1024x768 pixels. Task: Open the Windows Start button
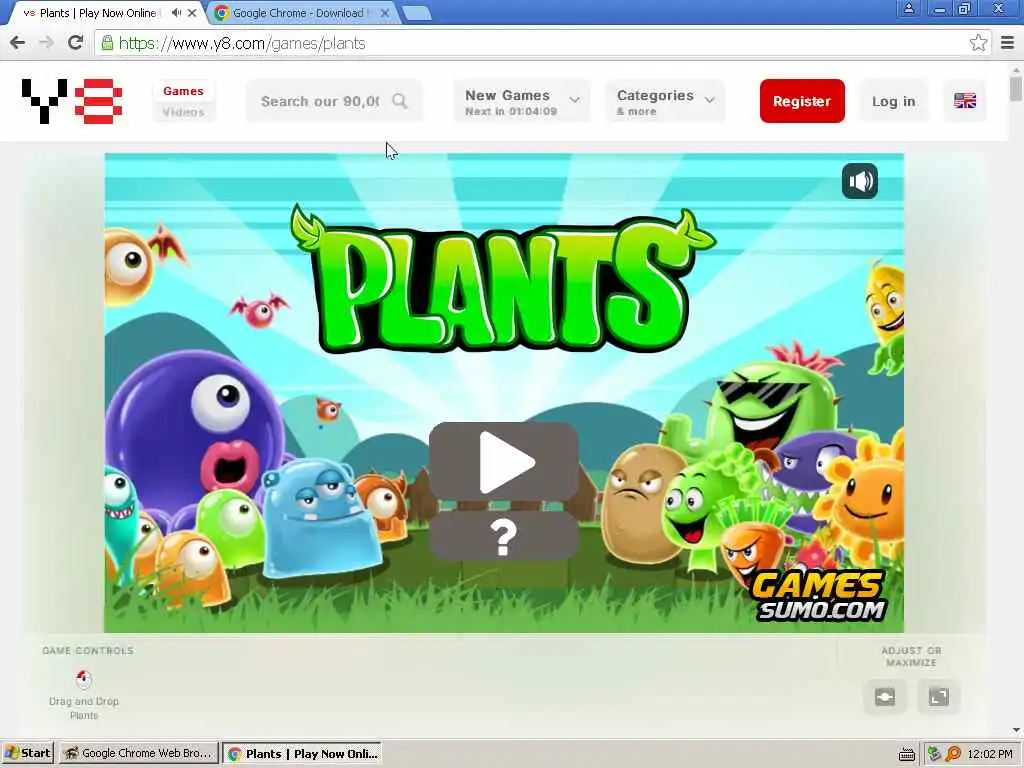coord(28,753)
